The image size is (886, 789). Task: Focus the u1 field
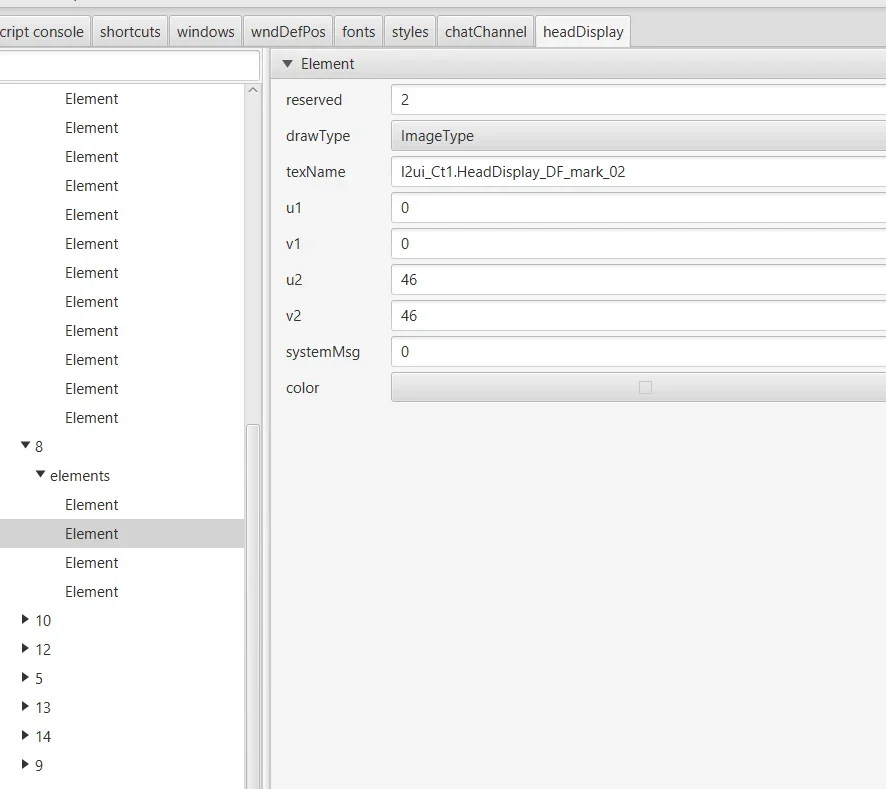pyautogui.click(x=639, y=208)
